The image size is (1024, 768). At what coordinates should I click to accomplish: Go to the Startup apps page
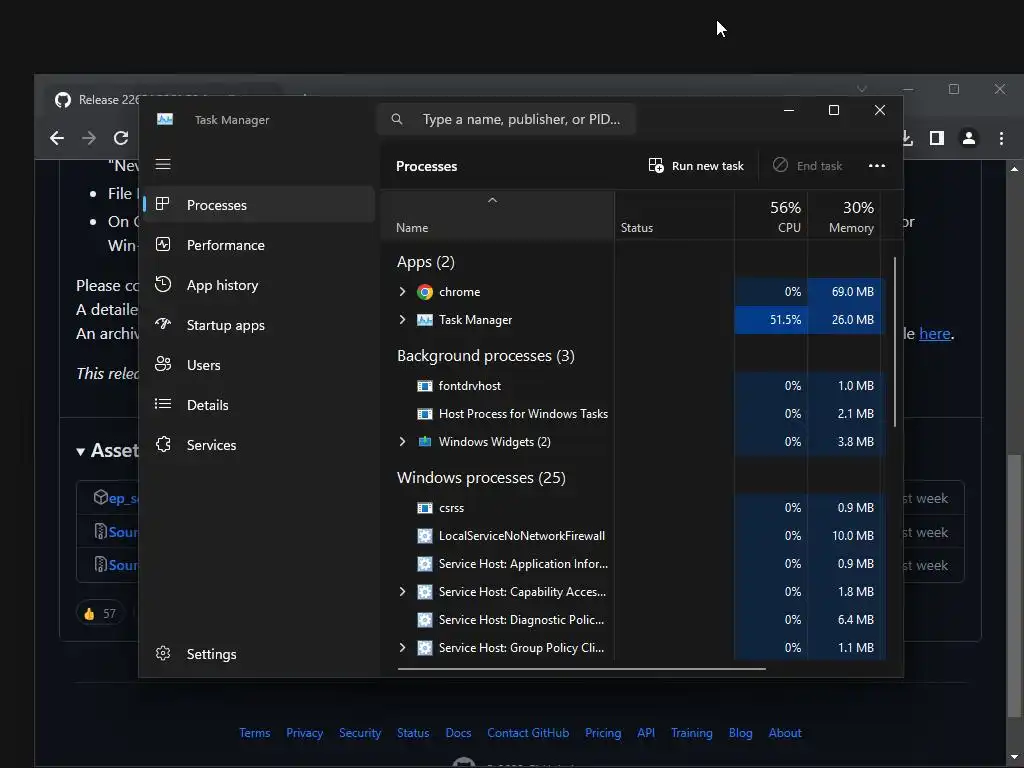(259, 325)
